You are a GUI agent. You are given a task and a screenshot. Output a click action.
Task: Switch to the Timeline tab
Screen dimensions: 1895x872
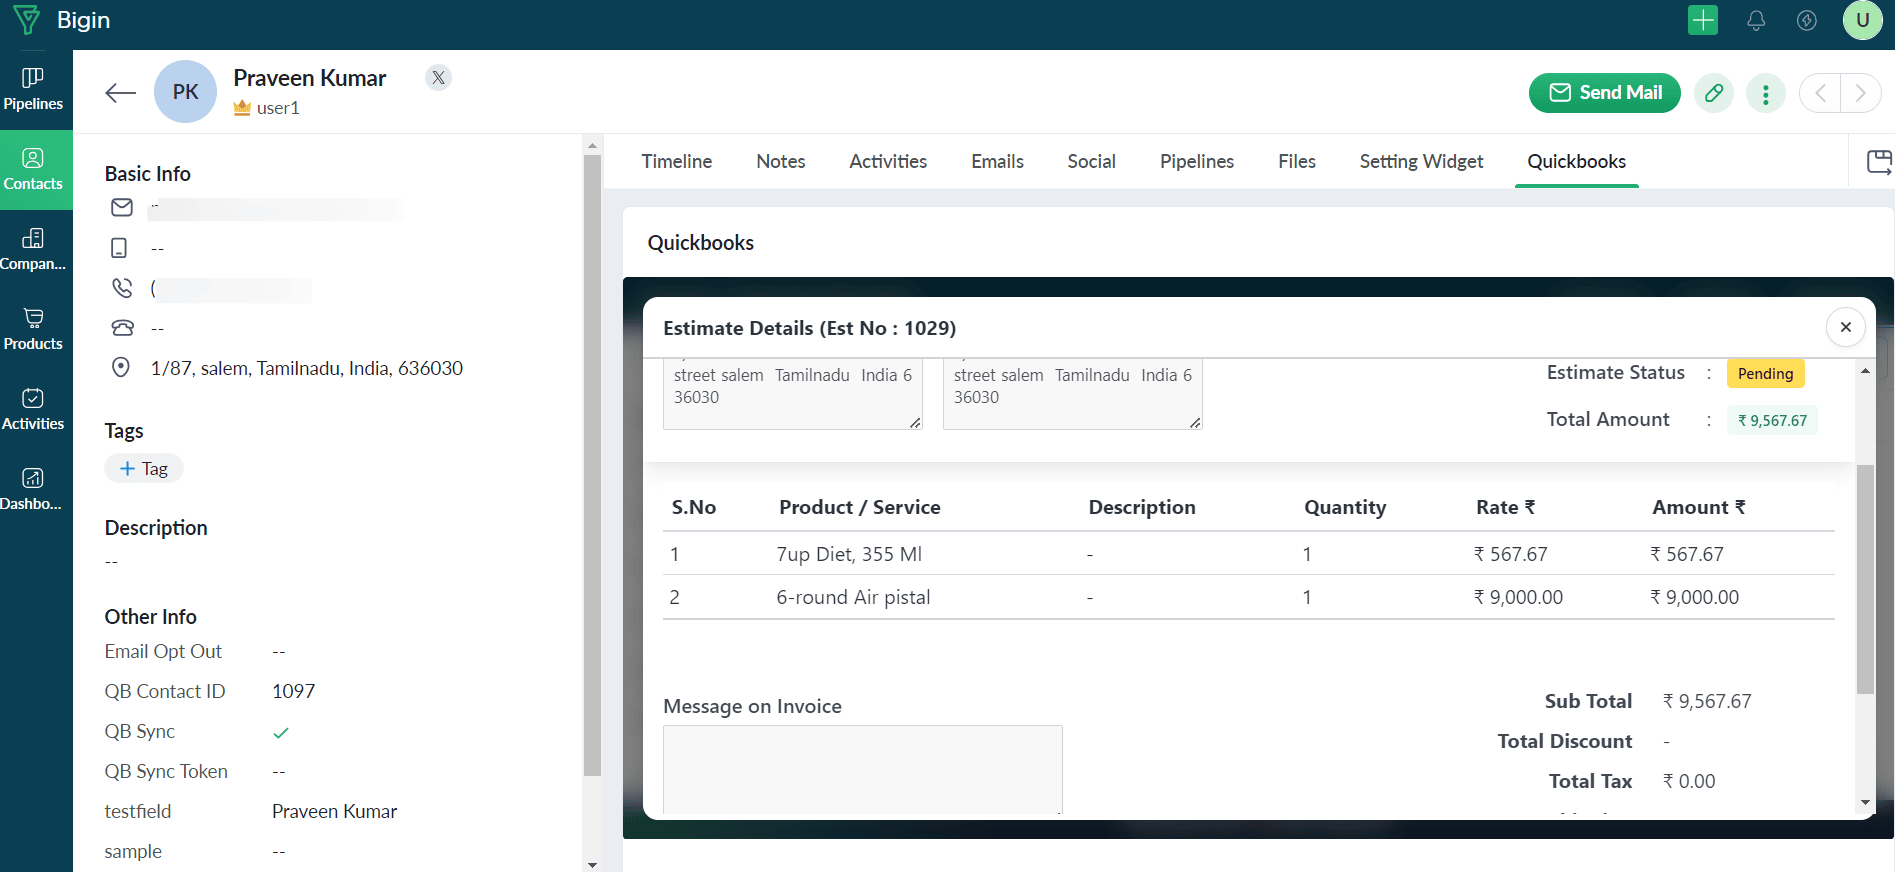pos(676,161)
